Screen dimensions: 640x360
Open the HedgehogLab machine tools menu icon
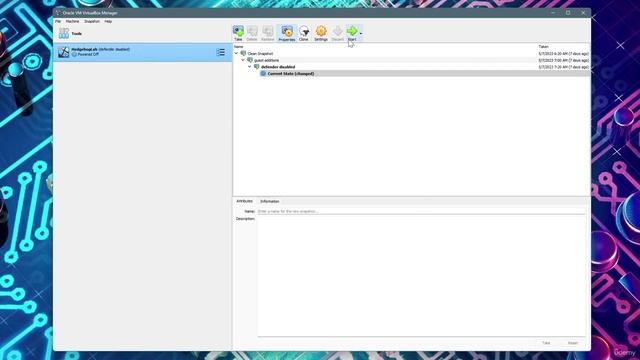pyautogui.click(x=220, y=52)
